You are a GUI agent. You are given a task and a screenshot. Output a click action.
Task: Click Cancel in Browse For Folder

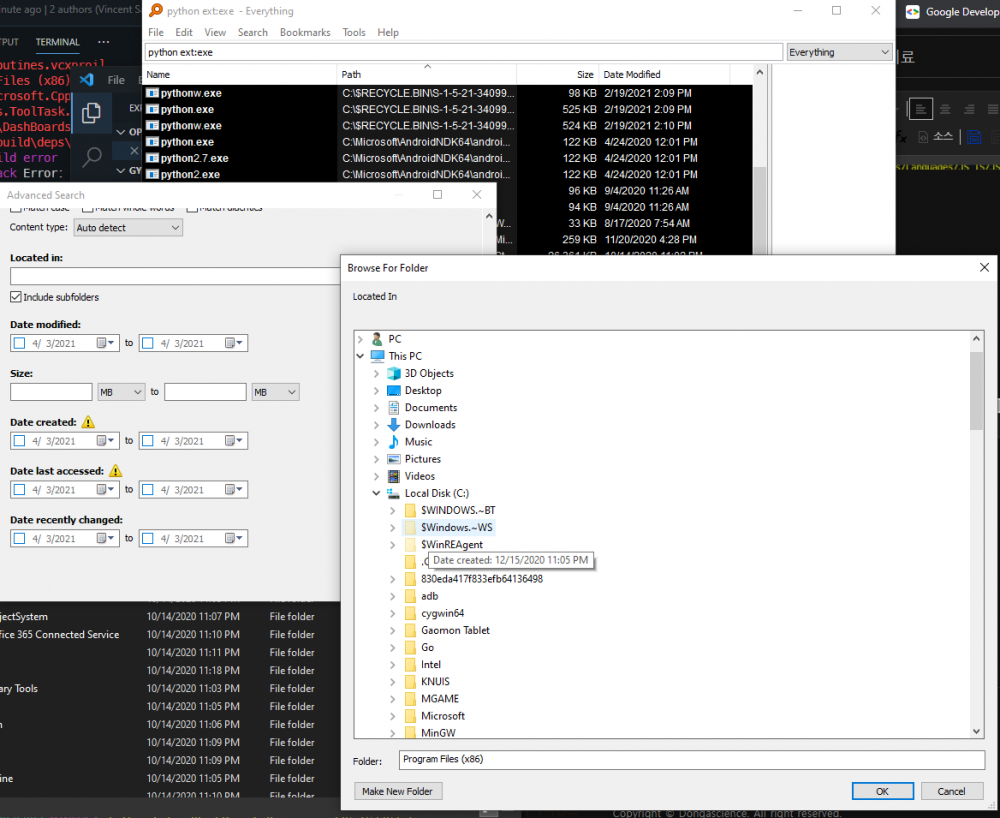click(x=952, y=791)
